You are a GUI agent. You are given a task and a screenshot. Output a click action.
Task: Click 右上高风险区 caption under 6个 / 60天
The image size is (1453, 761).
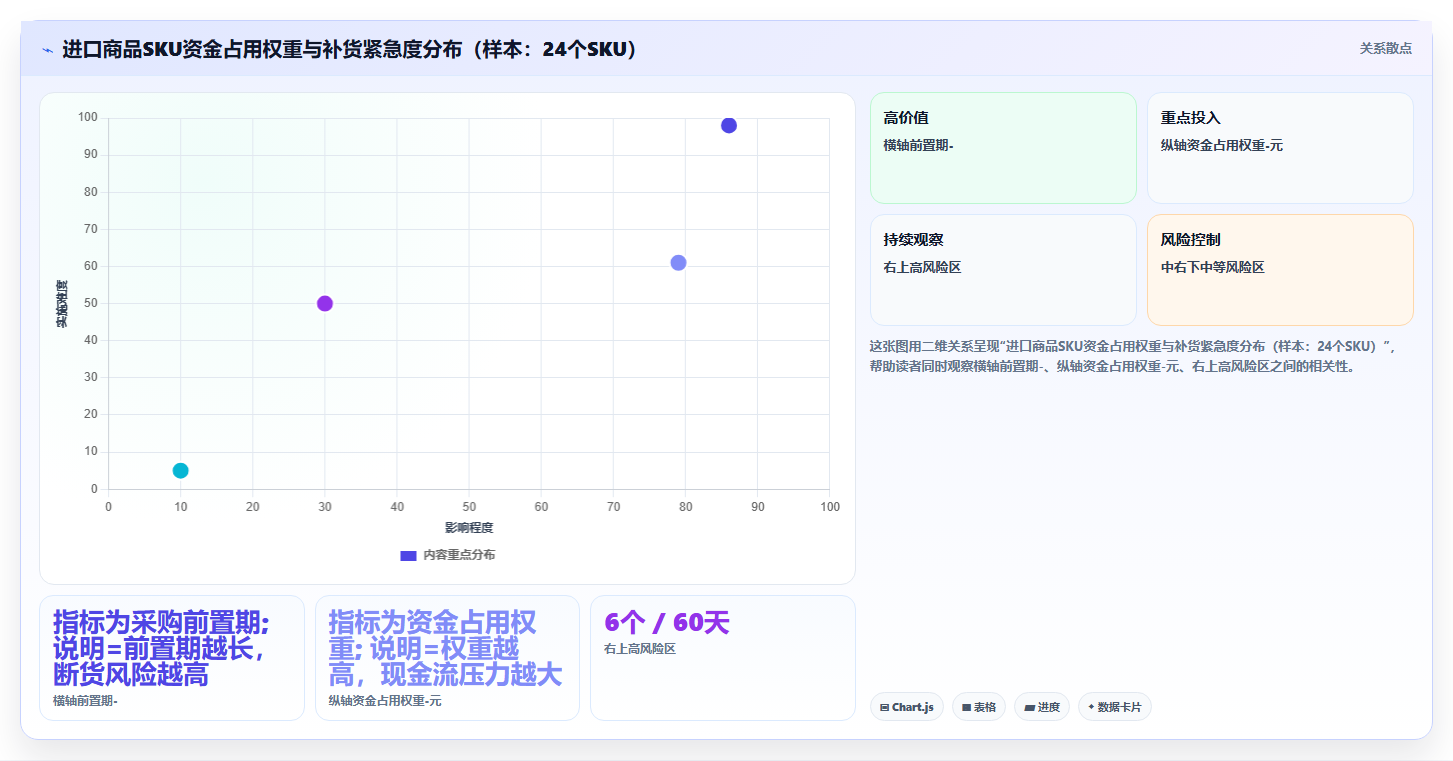coord(640,649)
